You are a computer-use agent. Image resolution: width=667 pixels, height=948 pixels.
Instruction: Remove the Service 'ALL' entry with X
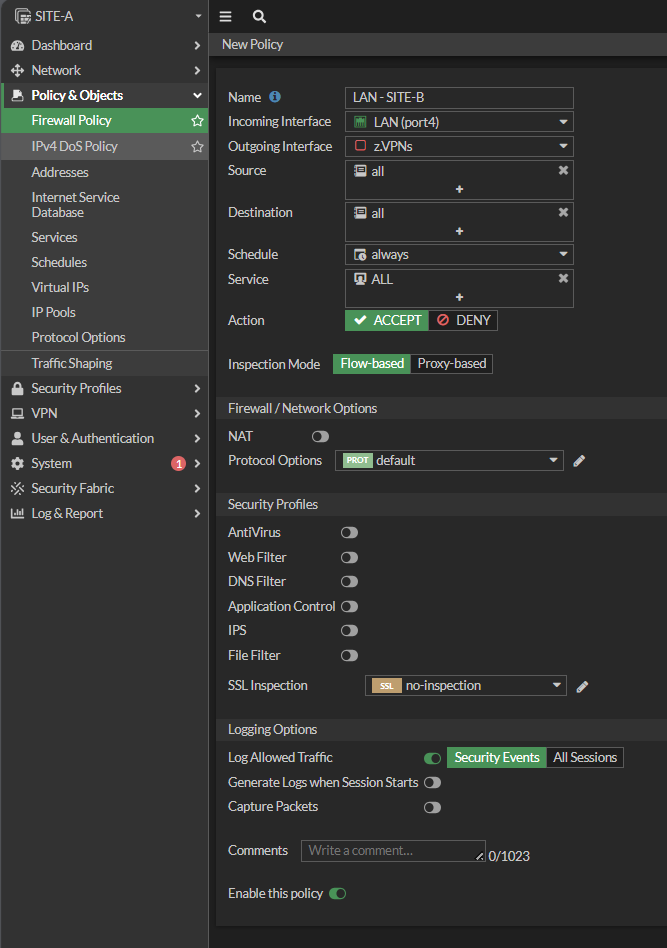coord(563,279)
